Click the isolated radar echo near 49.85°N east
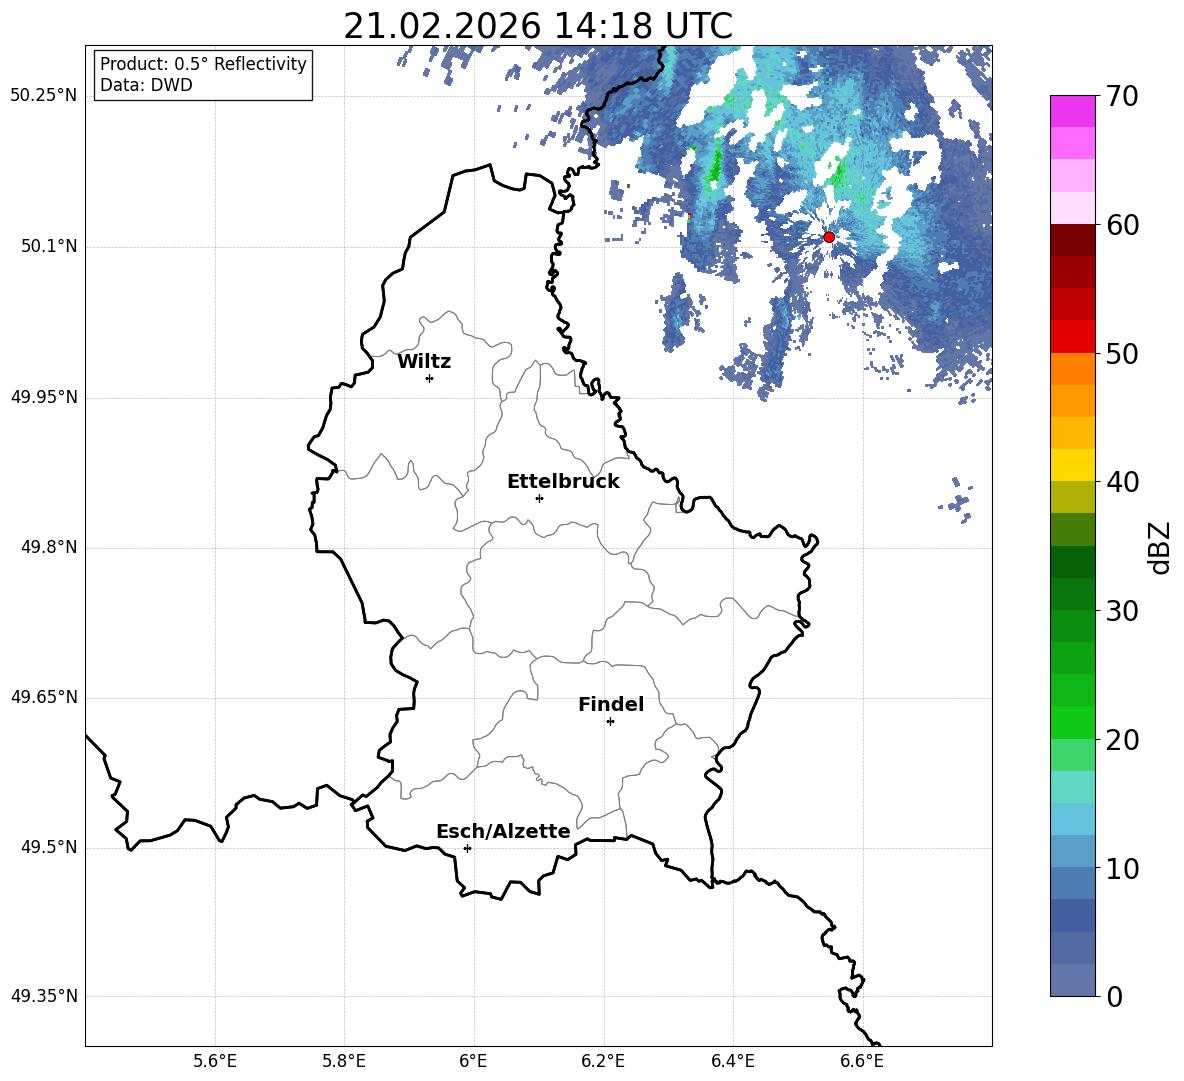The width and height of the screenshot is (1184, 1081). 957,500
